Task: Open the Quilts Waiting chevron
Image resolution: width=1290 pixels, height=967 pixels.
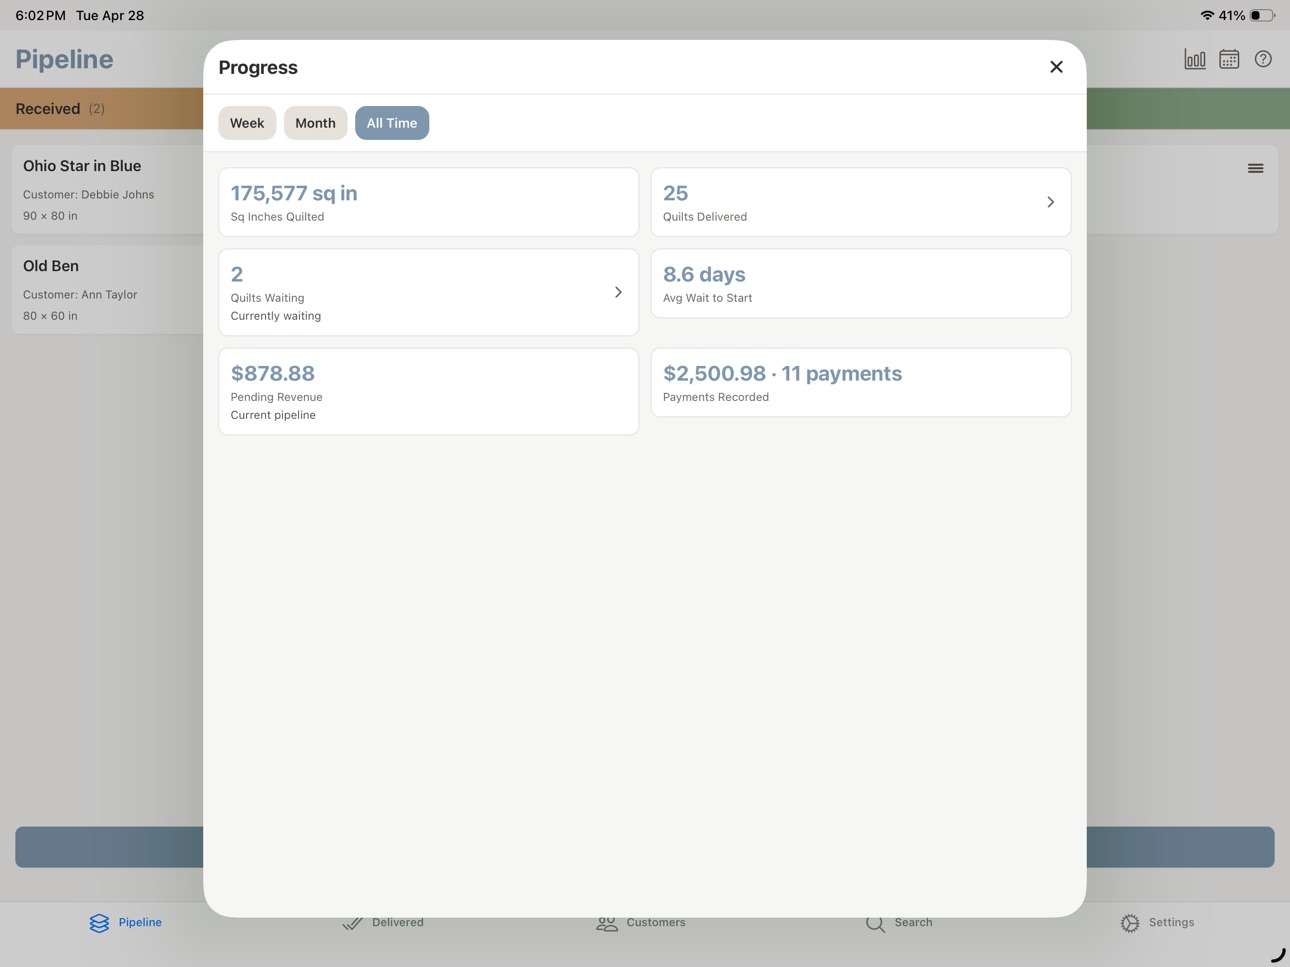Action: [x=618, y=292]
